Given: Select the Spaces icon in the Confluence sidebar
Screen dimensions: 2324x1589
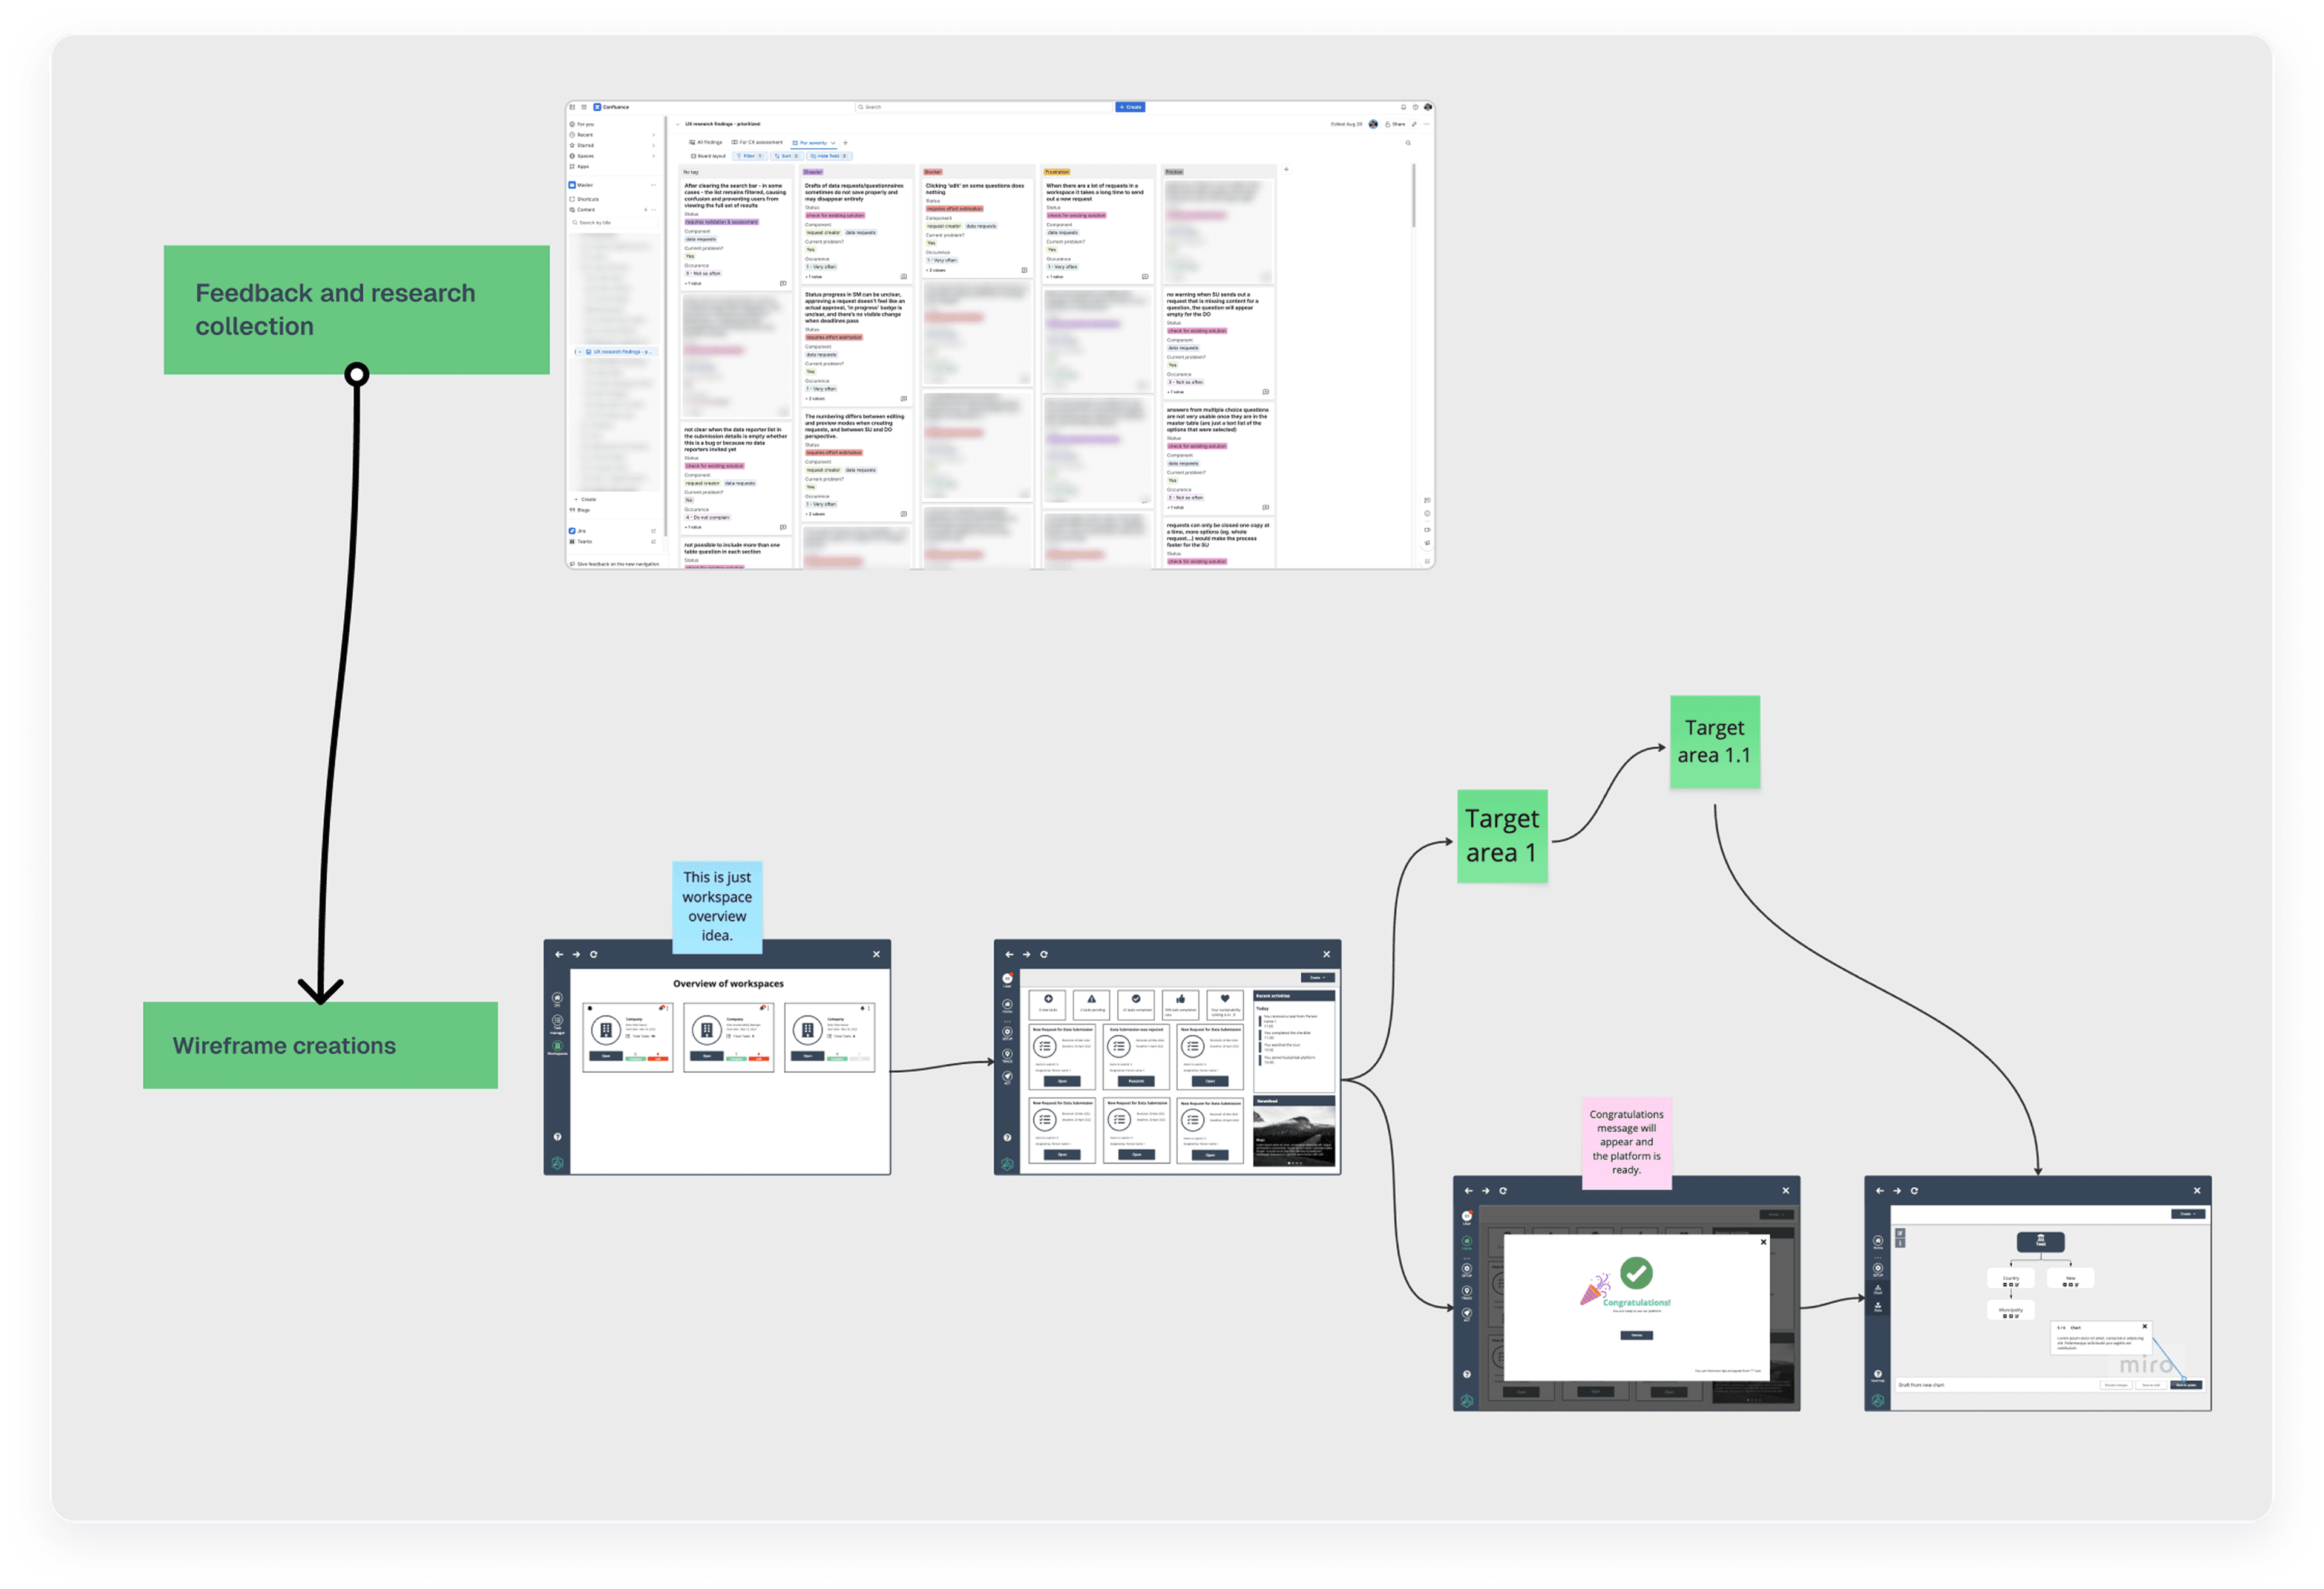Looking at the screenshot, I should click(x=573, y=156).
